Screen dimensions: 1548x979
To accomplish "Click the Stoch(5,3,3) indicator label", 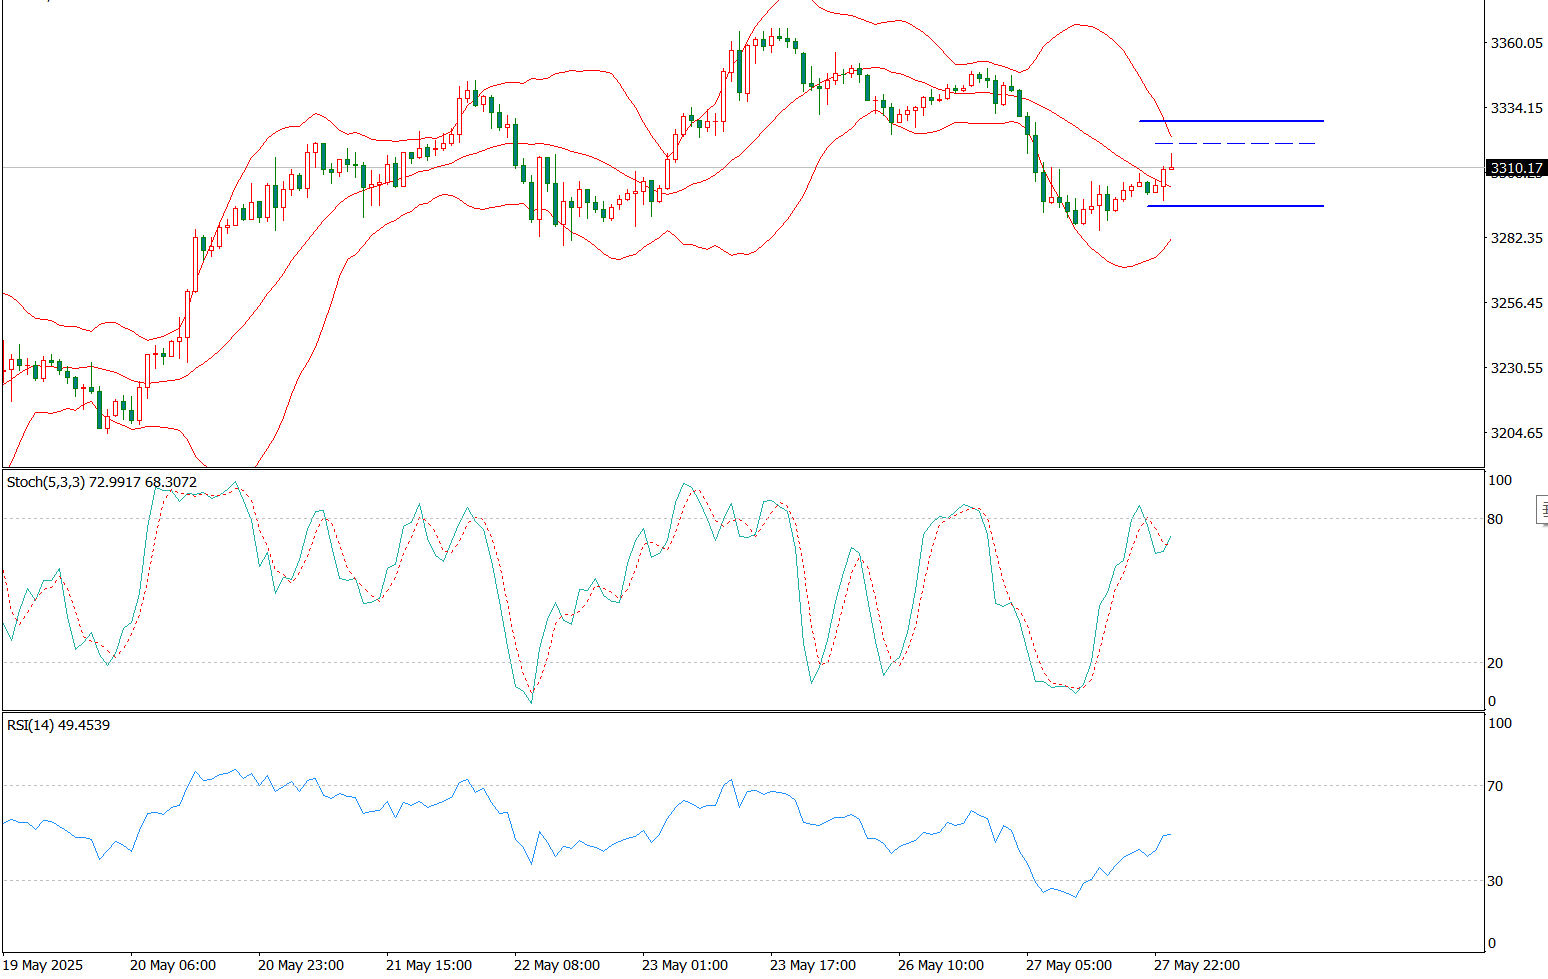I will pyautogui.click(x=101, y=482).
